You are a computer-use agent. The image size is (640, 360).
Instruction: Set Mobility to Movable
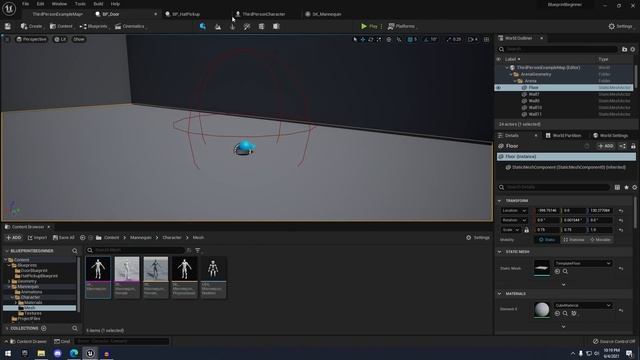point(600,240)
